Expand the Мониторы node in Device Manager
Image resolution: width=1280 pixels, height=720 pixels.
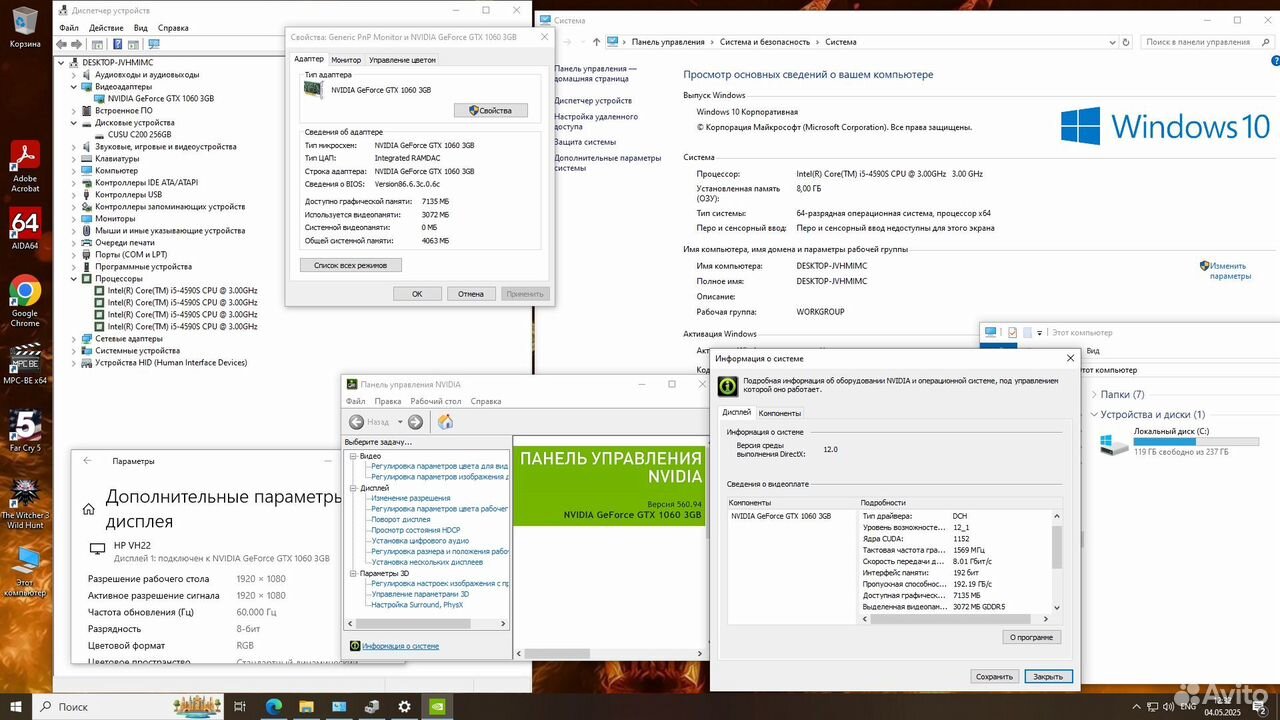click(x=74, y=219)
